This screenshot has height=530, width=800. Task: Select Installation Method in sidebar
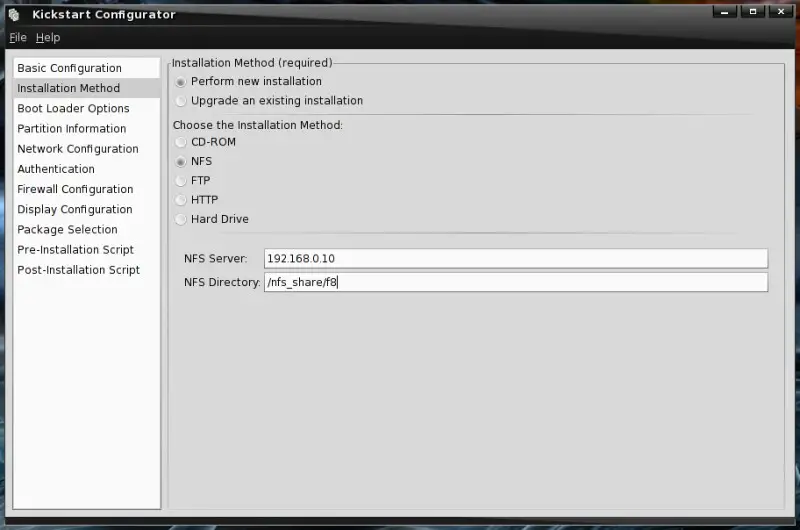pyautogui.click(x=87, y=88)
